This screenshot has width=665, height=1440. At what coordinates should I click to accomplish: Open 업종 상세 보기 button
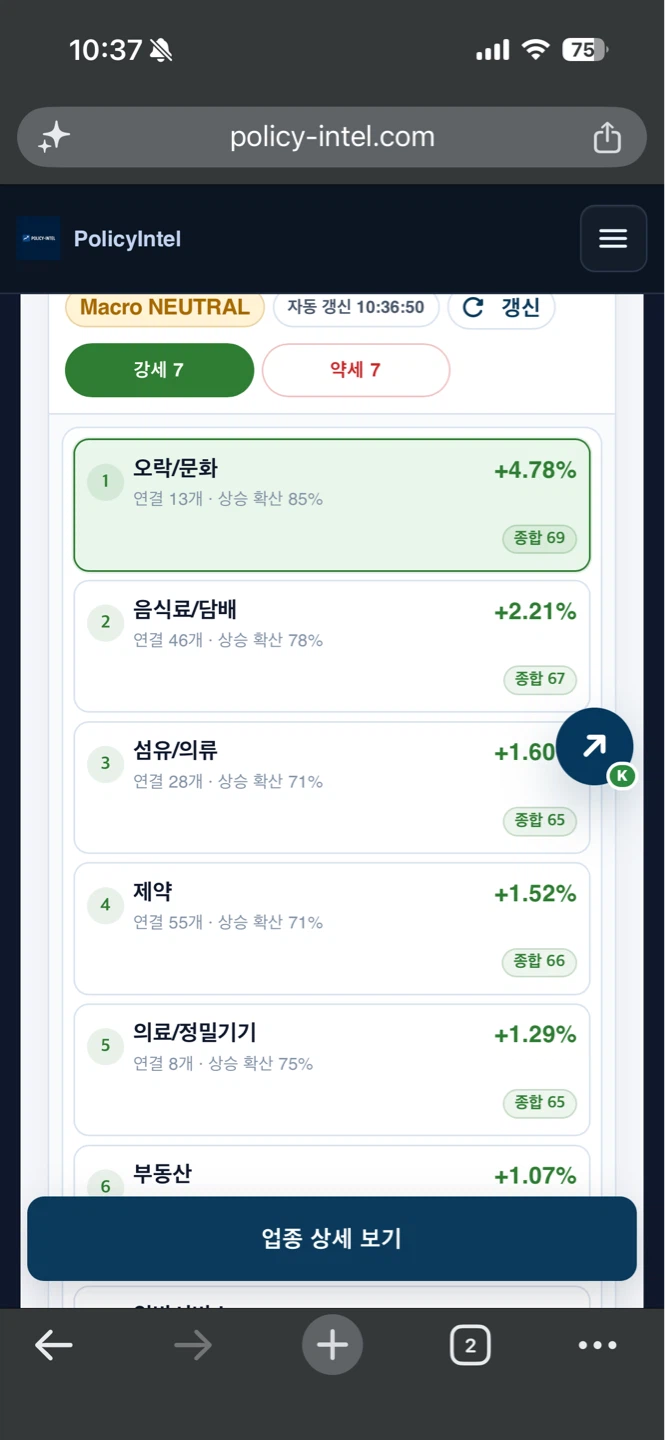[x=332, y=1238]
